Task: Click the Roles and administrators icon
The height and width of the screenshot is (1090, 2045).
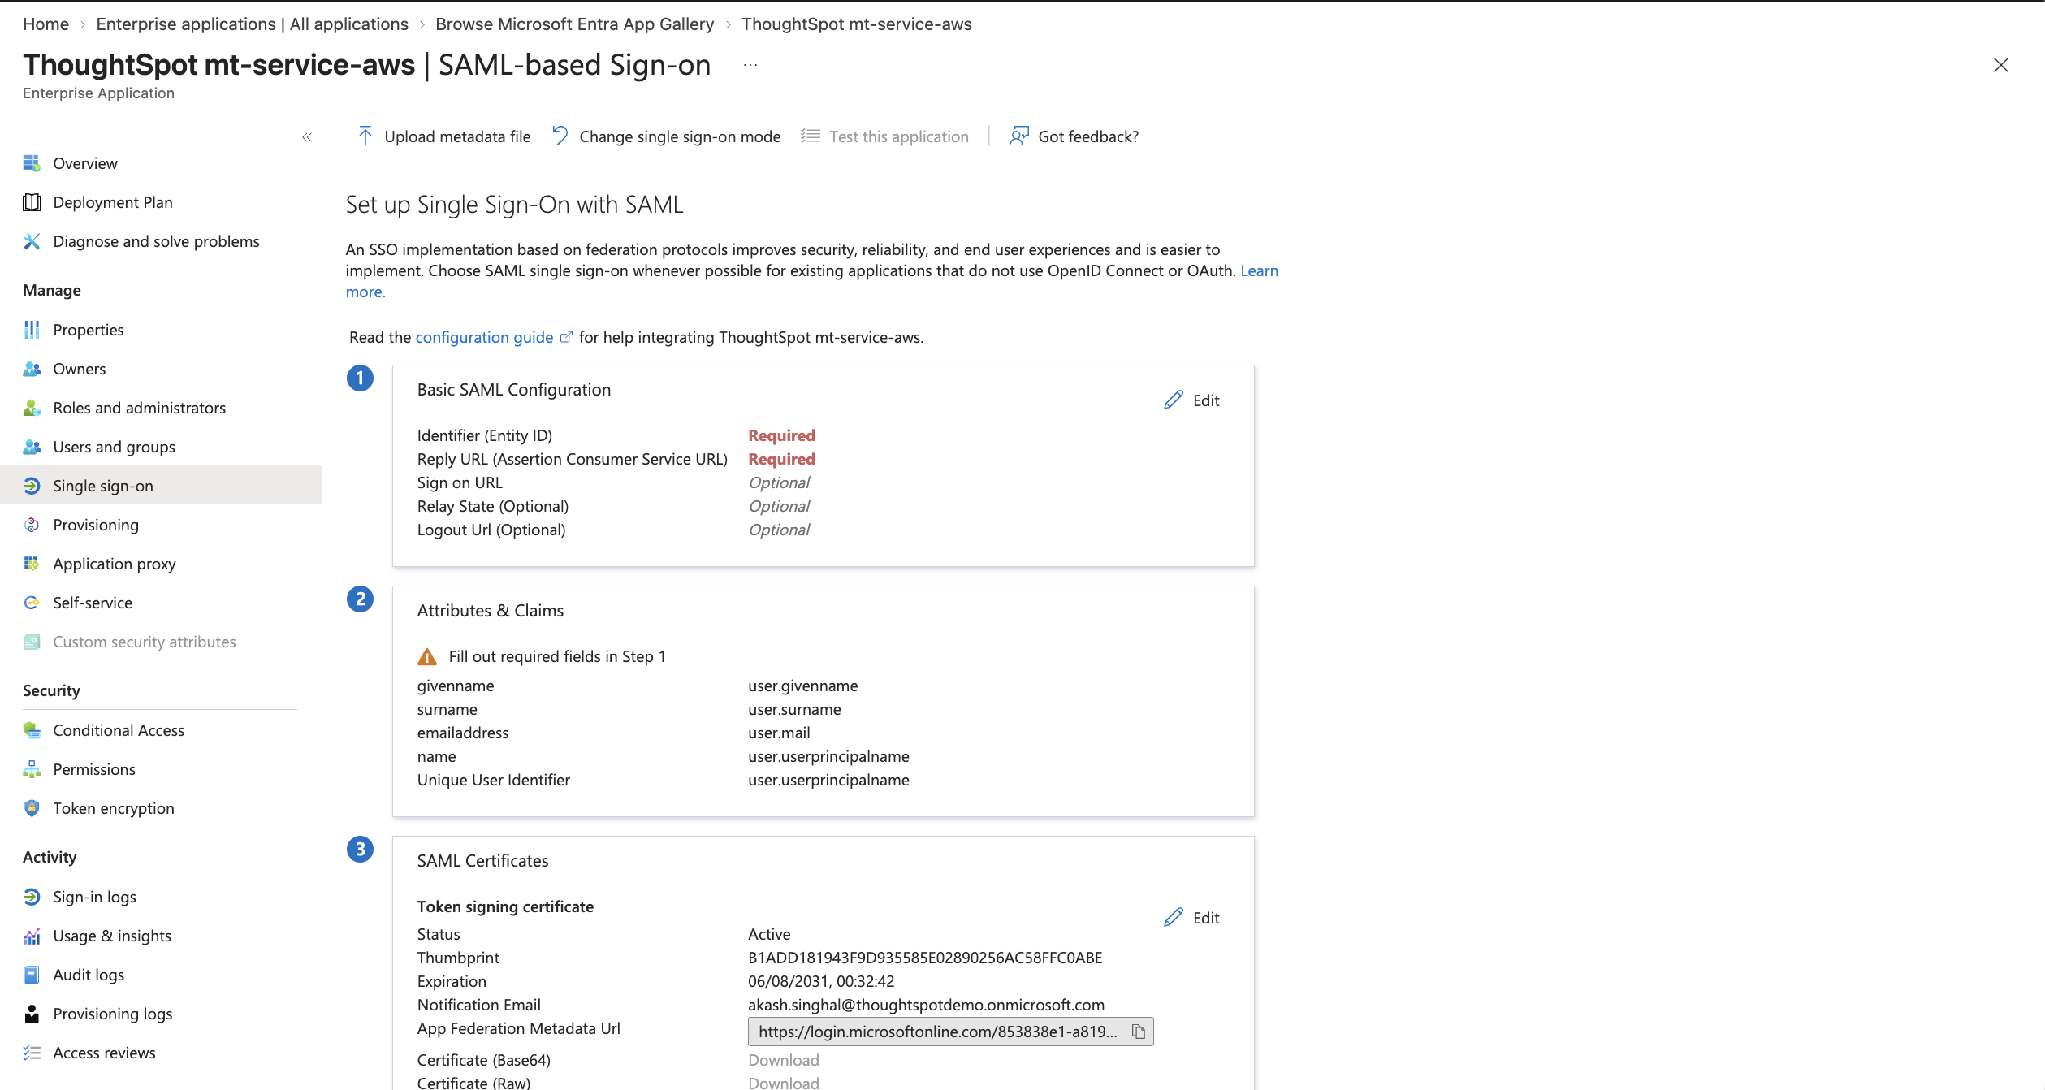Action: coord(32,407)
